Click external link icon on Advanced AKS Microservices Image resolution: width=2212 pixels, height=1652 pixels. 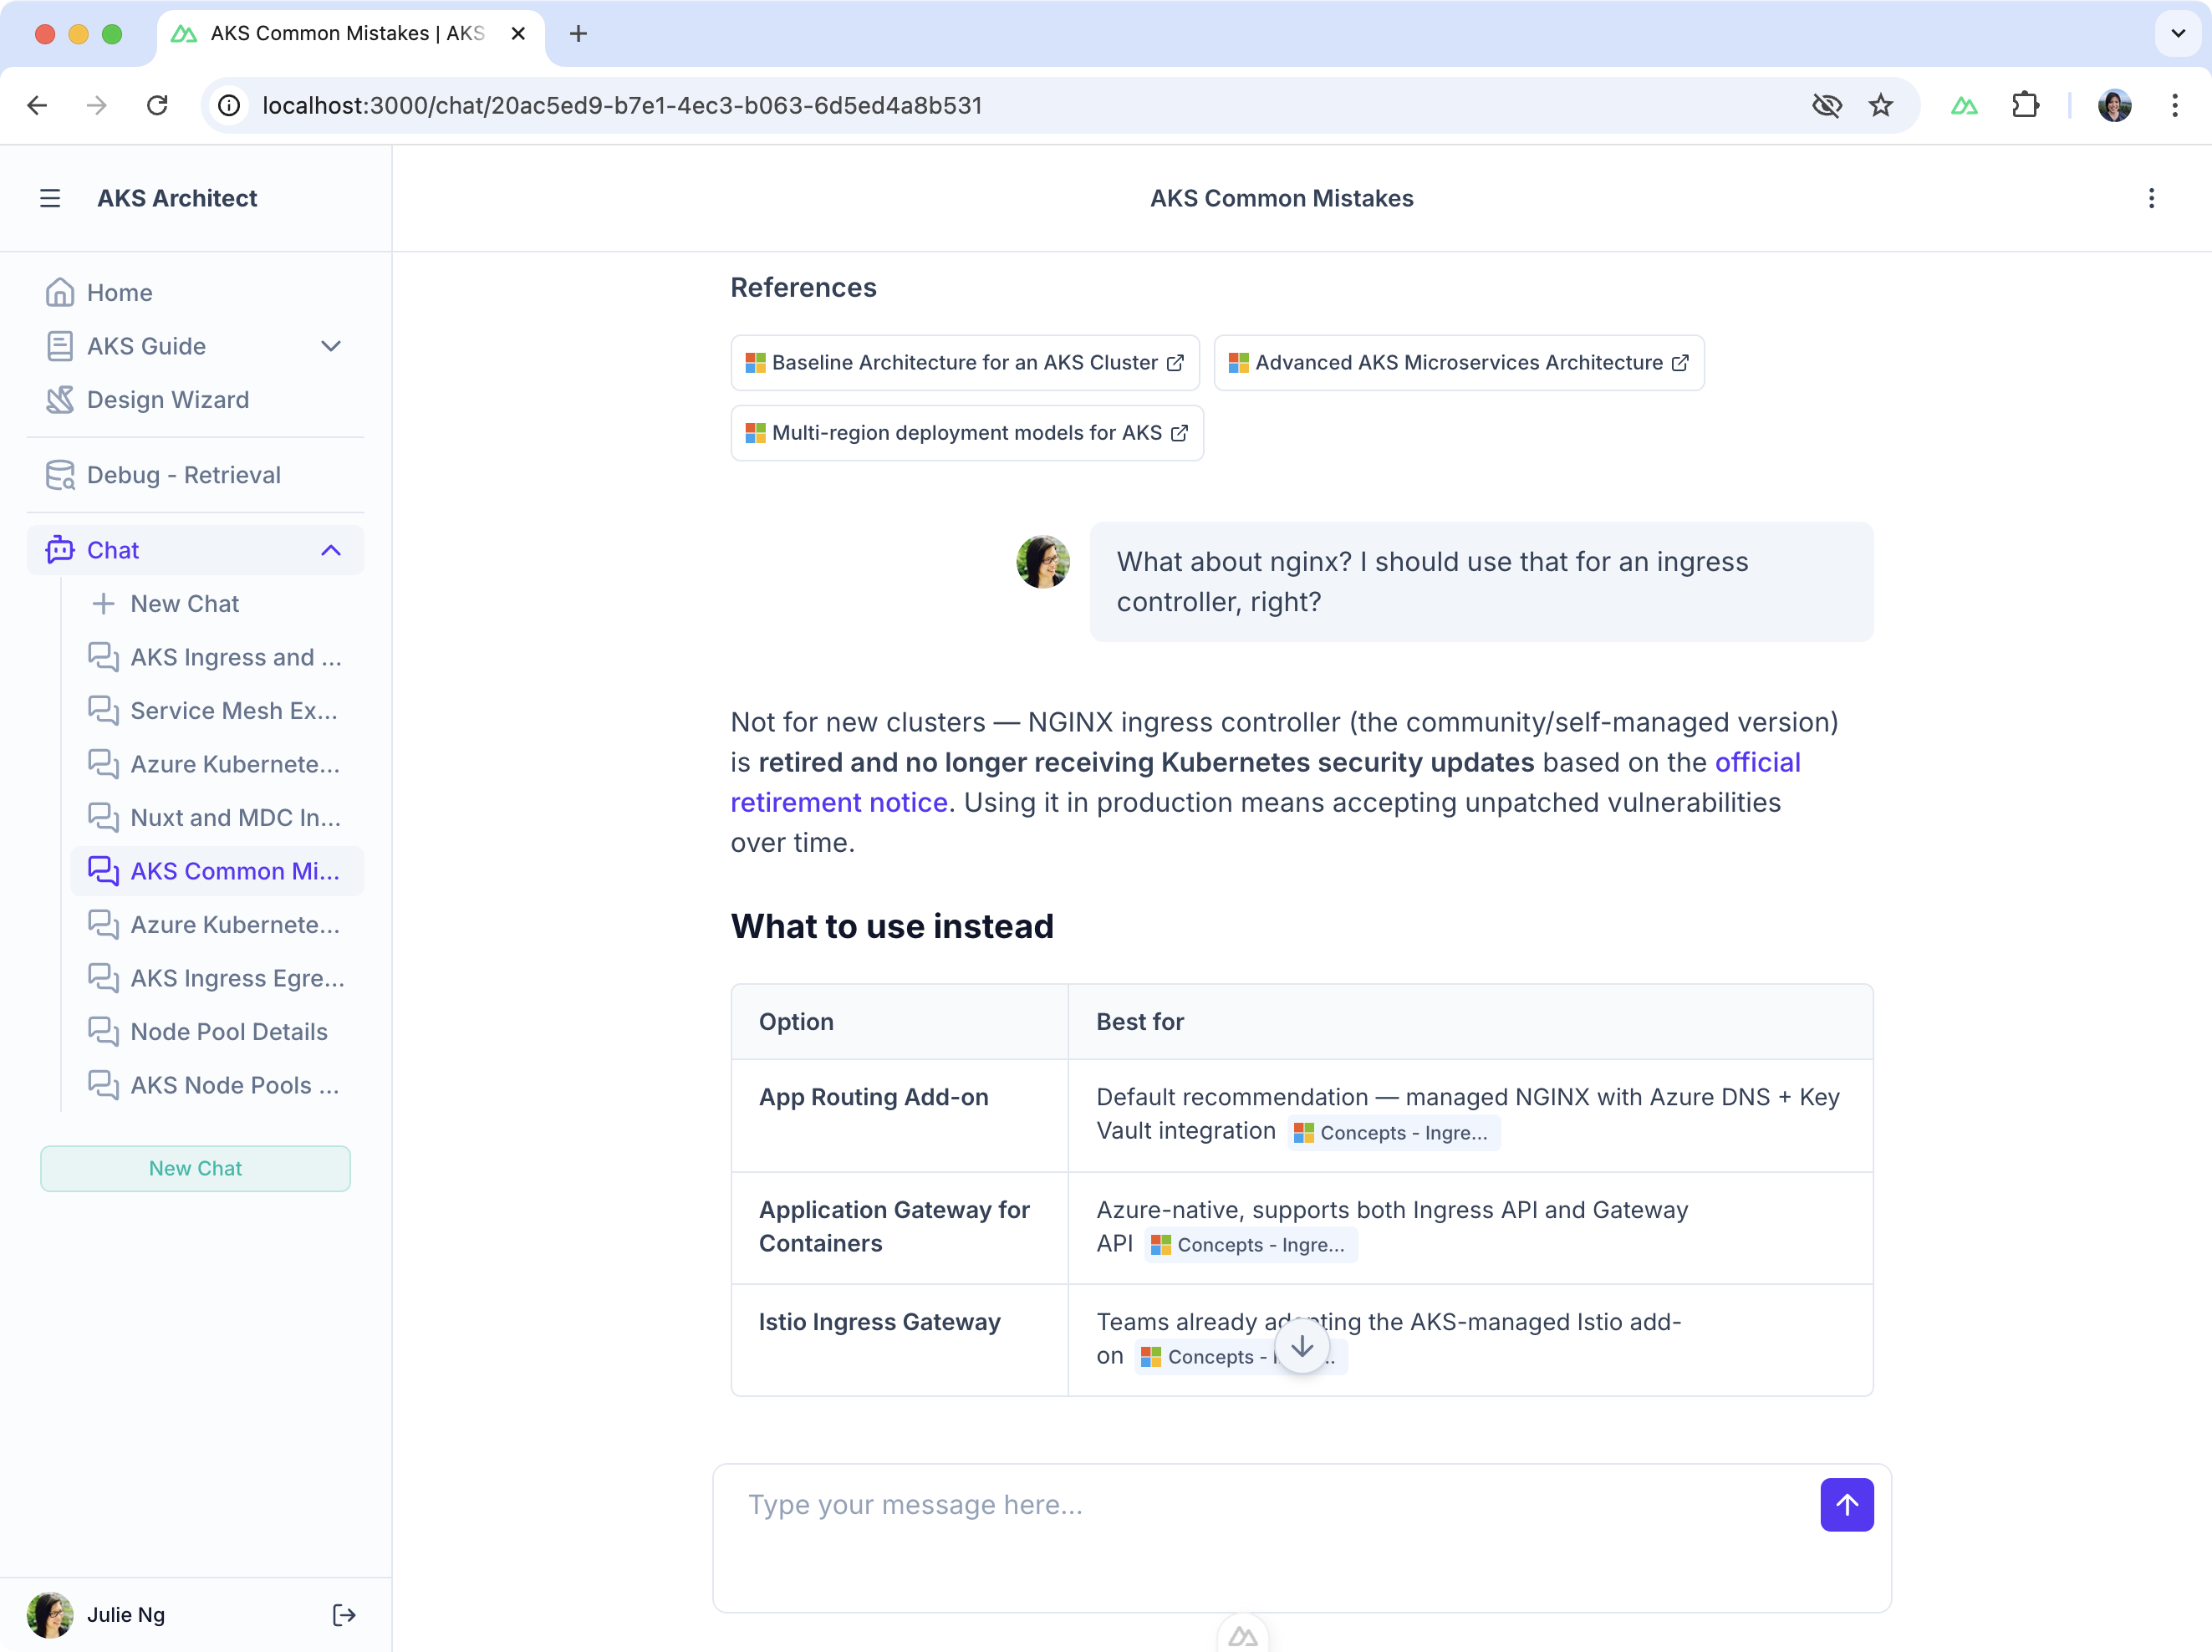coord(1681,363)
